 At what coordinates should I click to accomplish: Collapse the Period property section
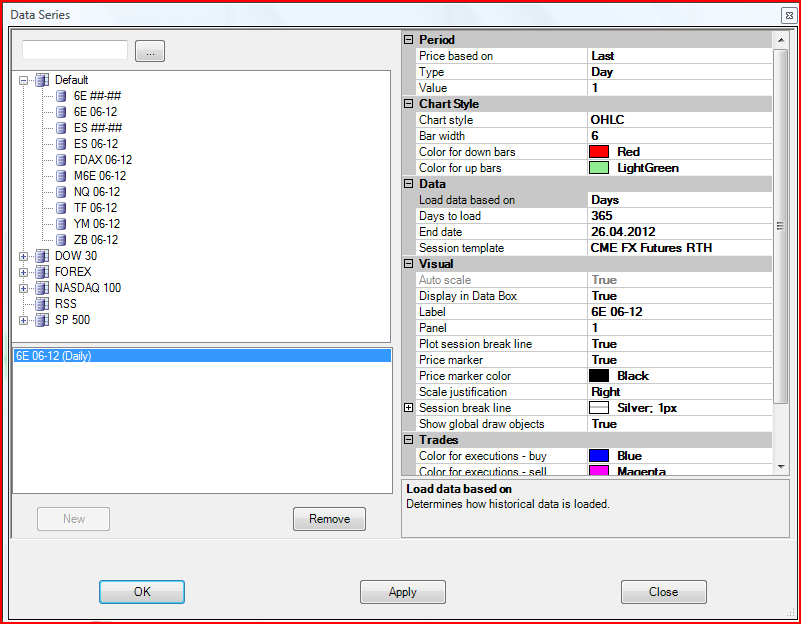pos(409,39)
